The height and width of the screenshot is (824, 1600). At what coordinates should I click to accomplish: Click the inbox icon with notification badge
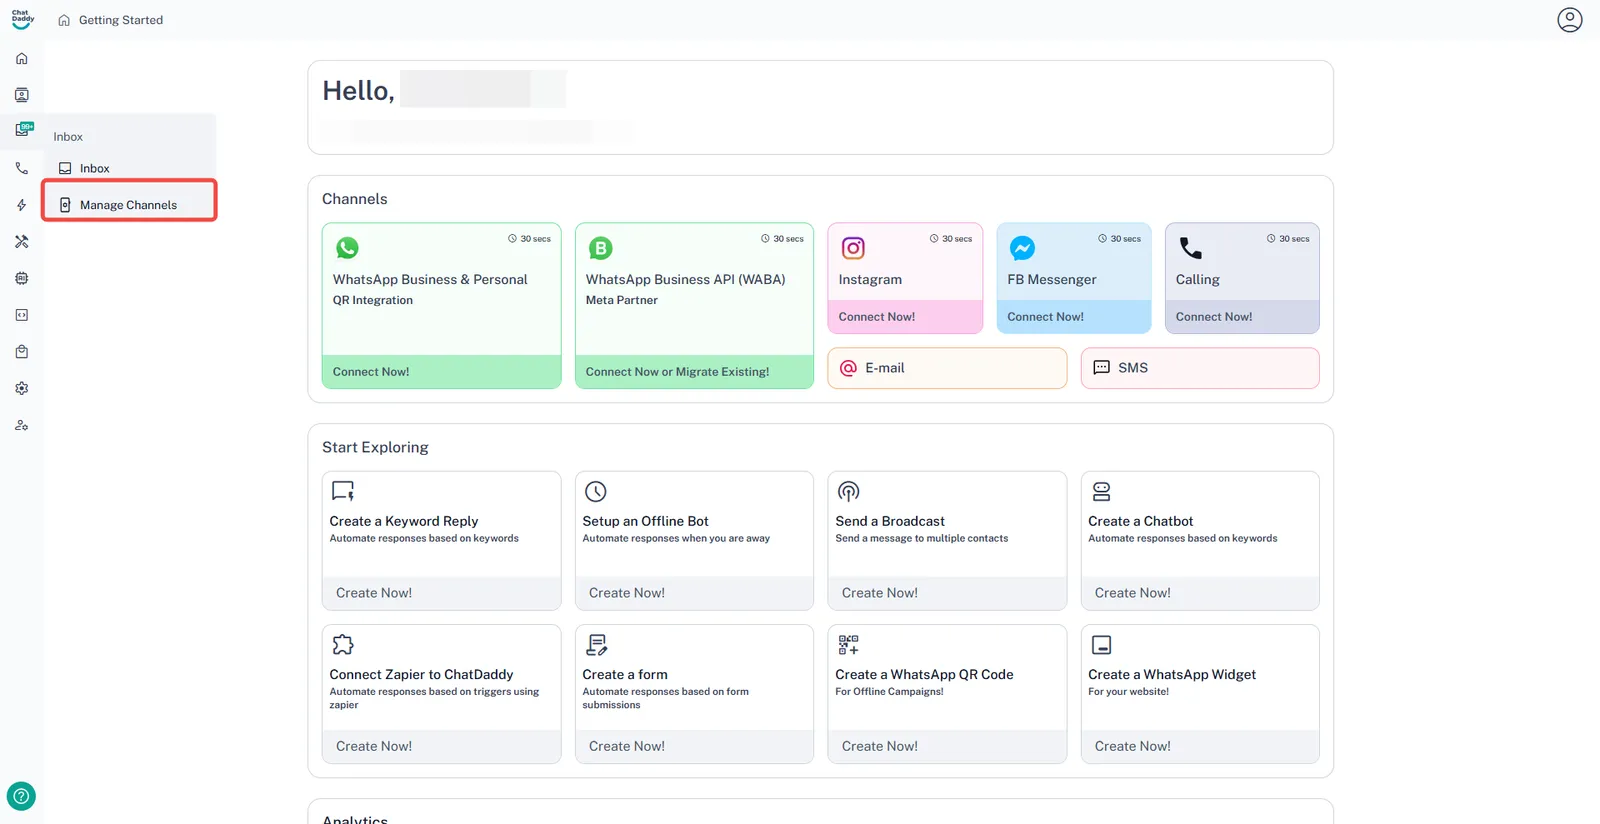pos(23,130)
